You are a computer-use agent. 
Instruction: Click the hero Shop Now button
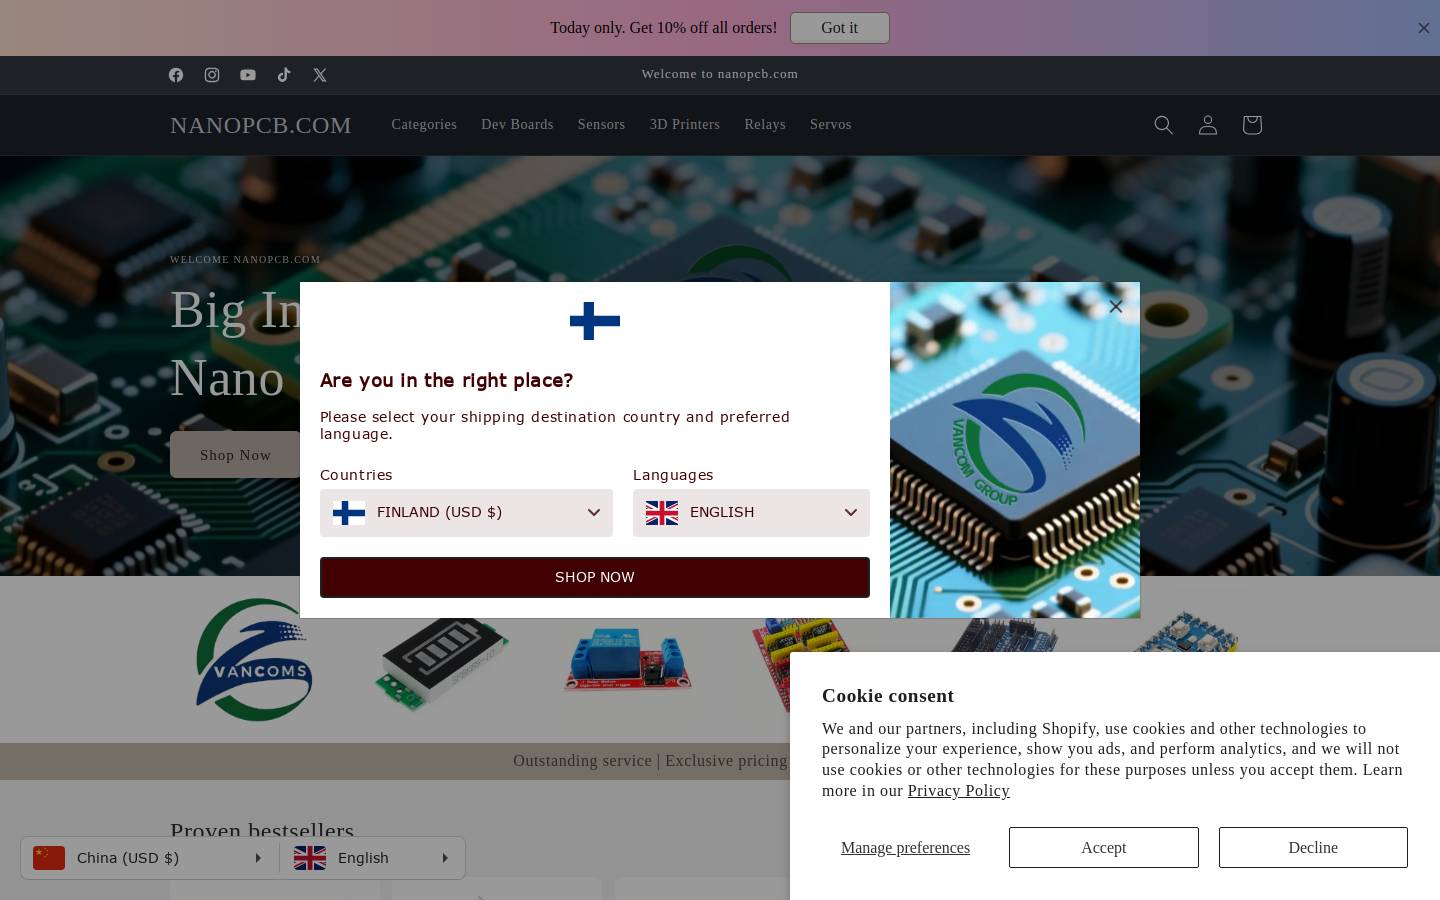click(236, 455)
